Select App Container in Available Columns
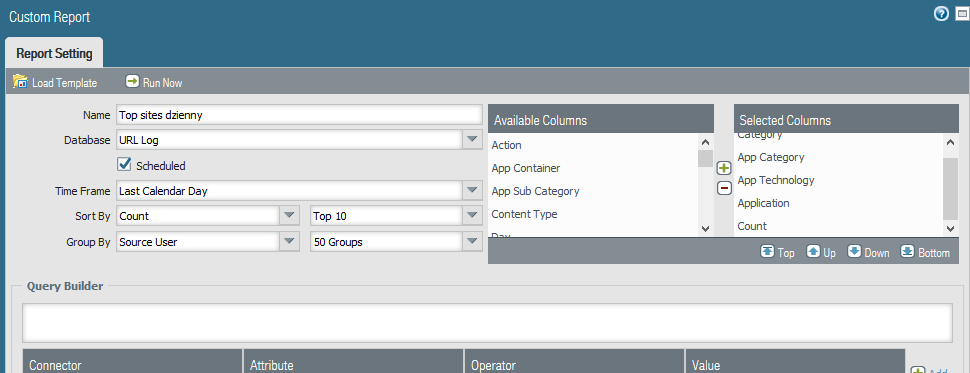The image size is (970, 373). click(525, 168)
